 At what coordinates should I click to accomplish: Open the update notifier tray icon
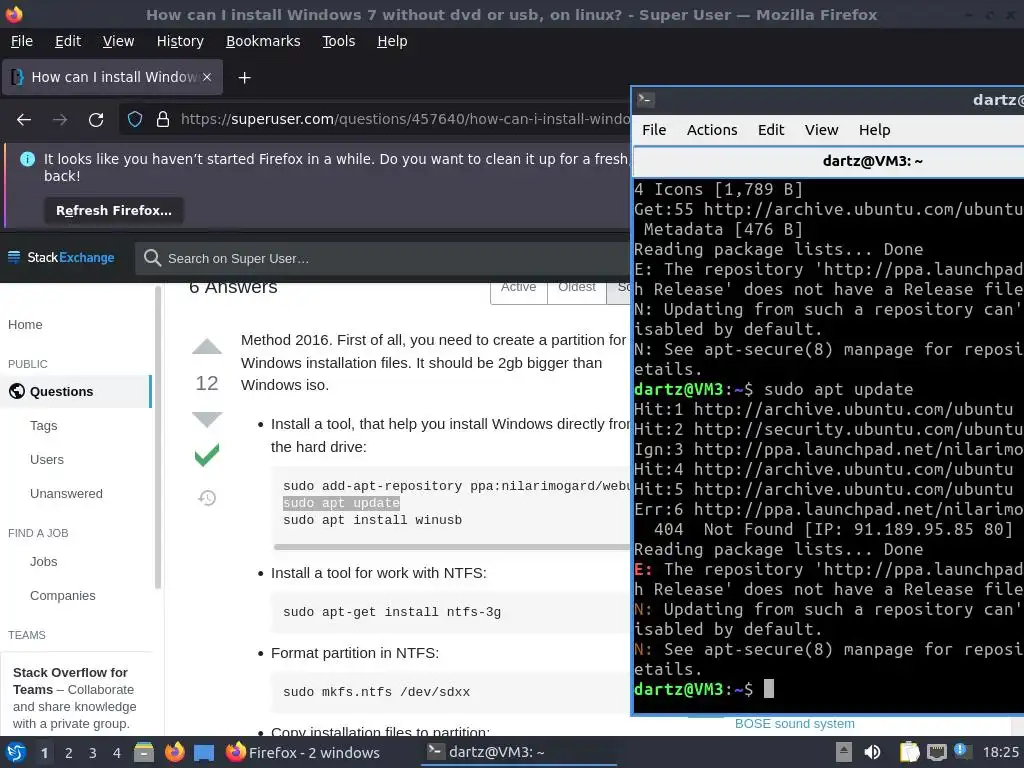[961, 751]
